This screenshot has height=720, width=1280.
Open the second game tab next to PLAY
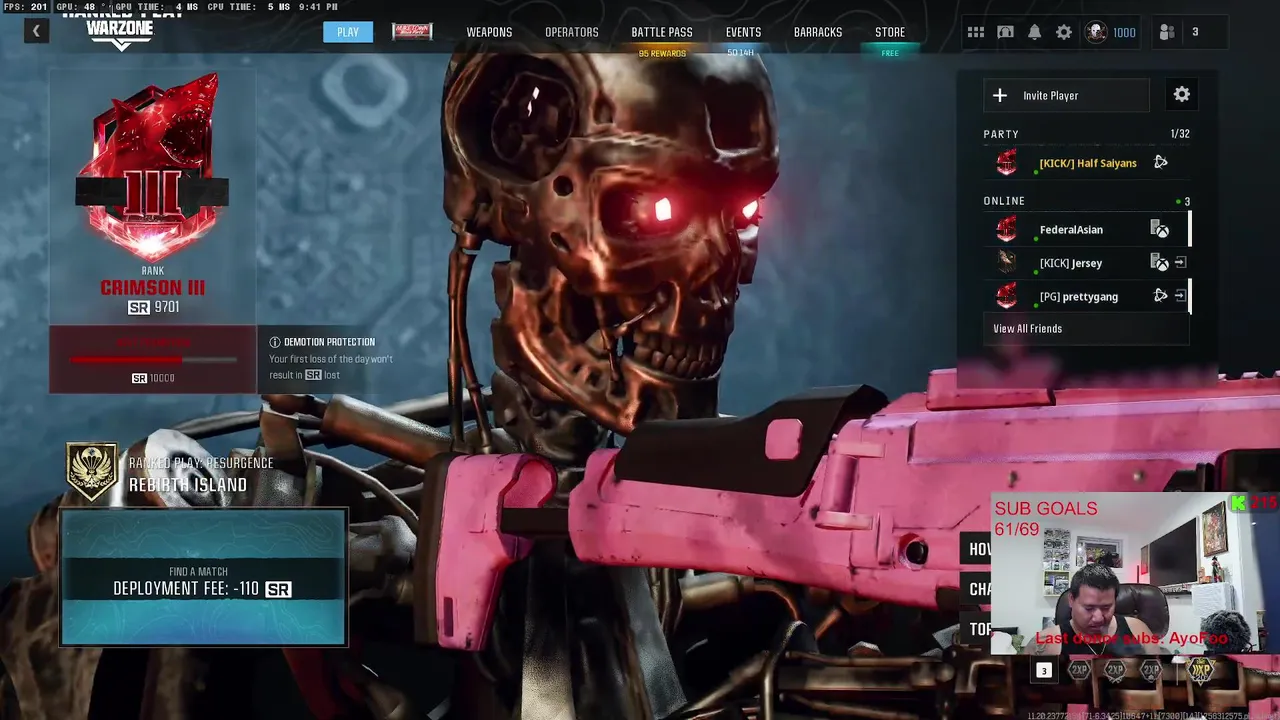point(412,31)
